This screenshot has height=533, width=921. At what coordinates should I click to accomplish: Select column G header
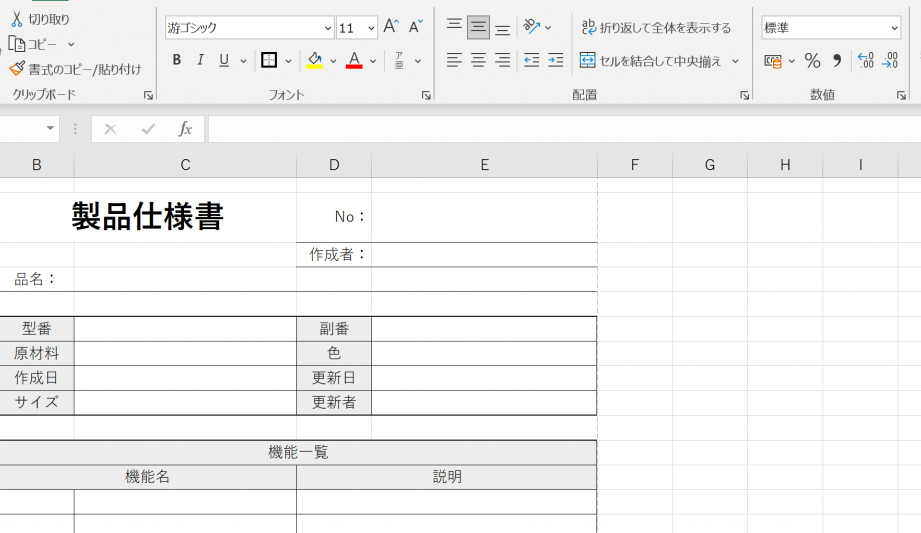[710, 165]
